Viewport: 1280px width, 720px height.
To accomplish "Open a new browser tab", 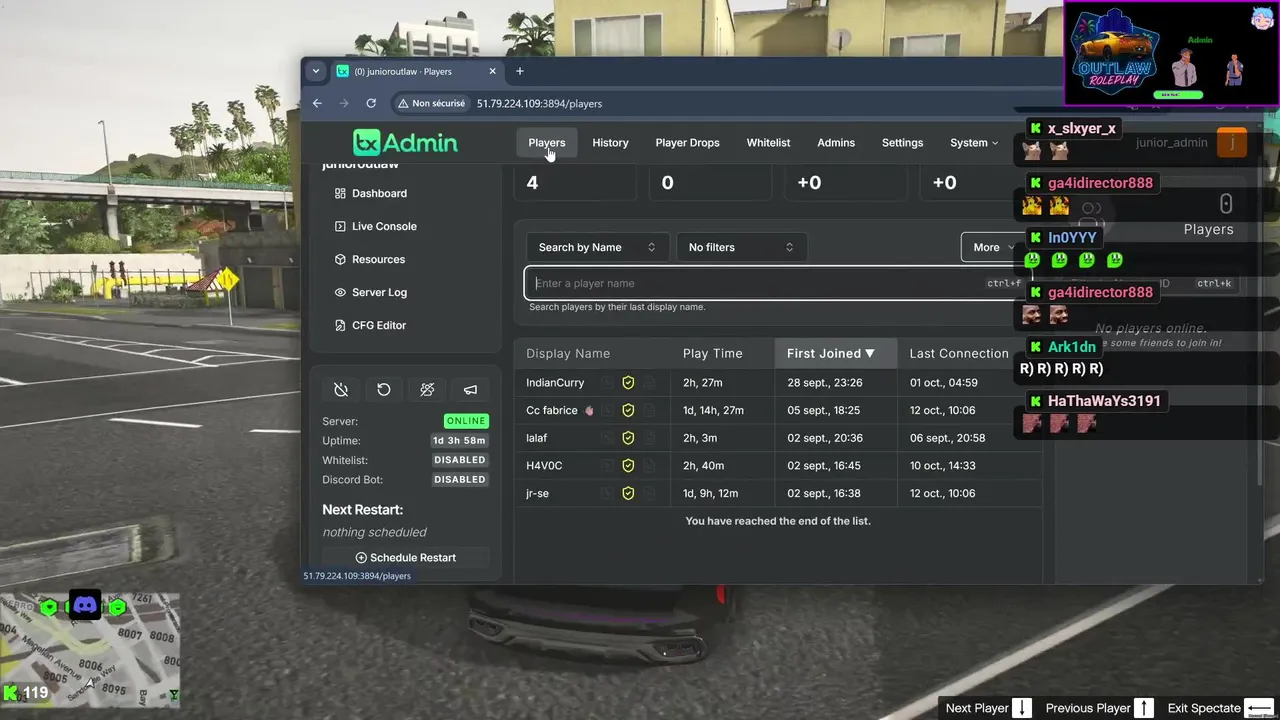I will tap(519, 71).
